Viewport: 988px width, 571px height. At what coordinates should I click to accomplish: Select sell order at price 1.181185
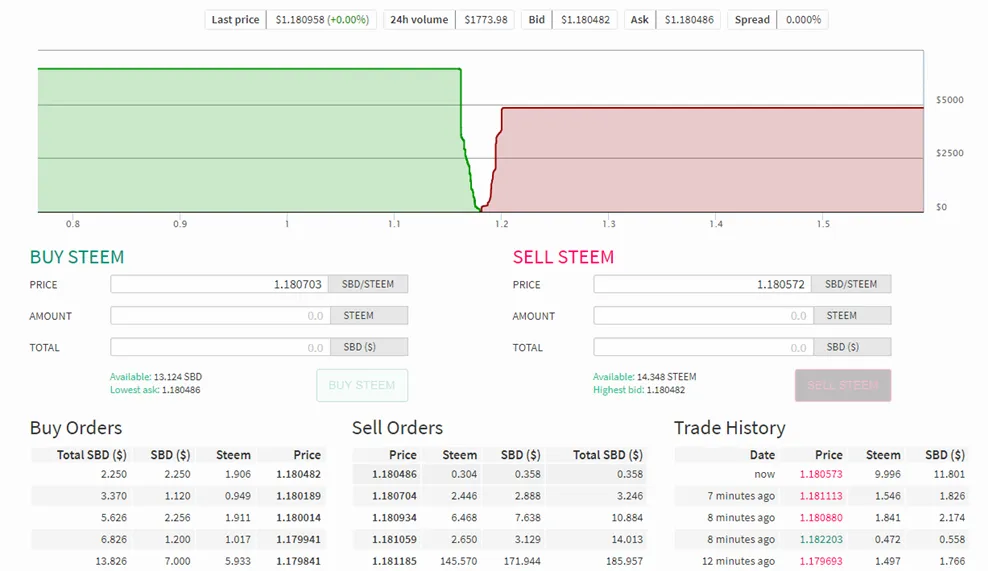click(500, 561)
